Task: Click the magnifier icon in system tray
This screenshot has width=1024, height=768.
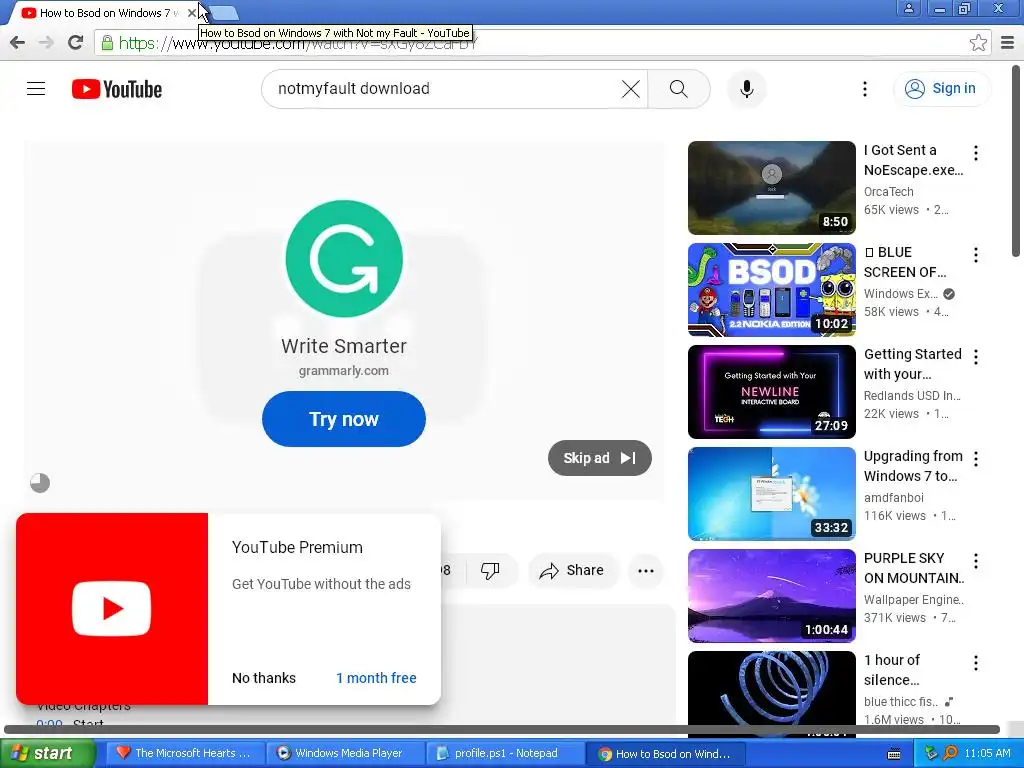Action: tap(950, 754)
